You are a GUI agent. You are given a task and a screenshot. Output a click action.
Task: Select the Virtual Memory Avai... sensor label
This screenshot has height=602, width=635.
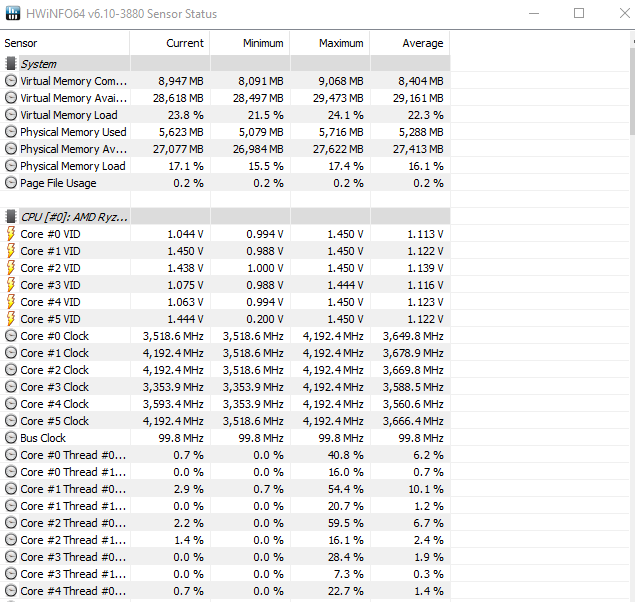74,98
